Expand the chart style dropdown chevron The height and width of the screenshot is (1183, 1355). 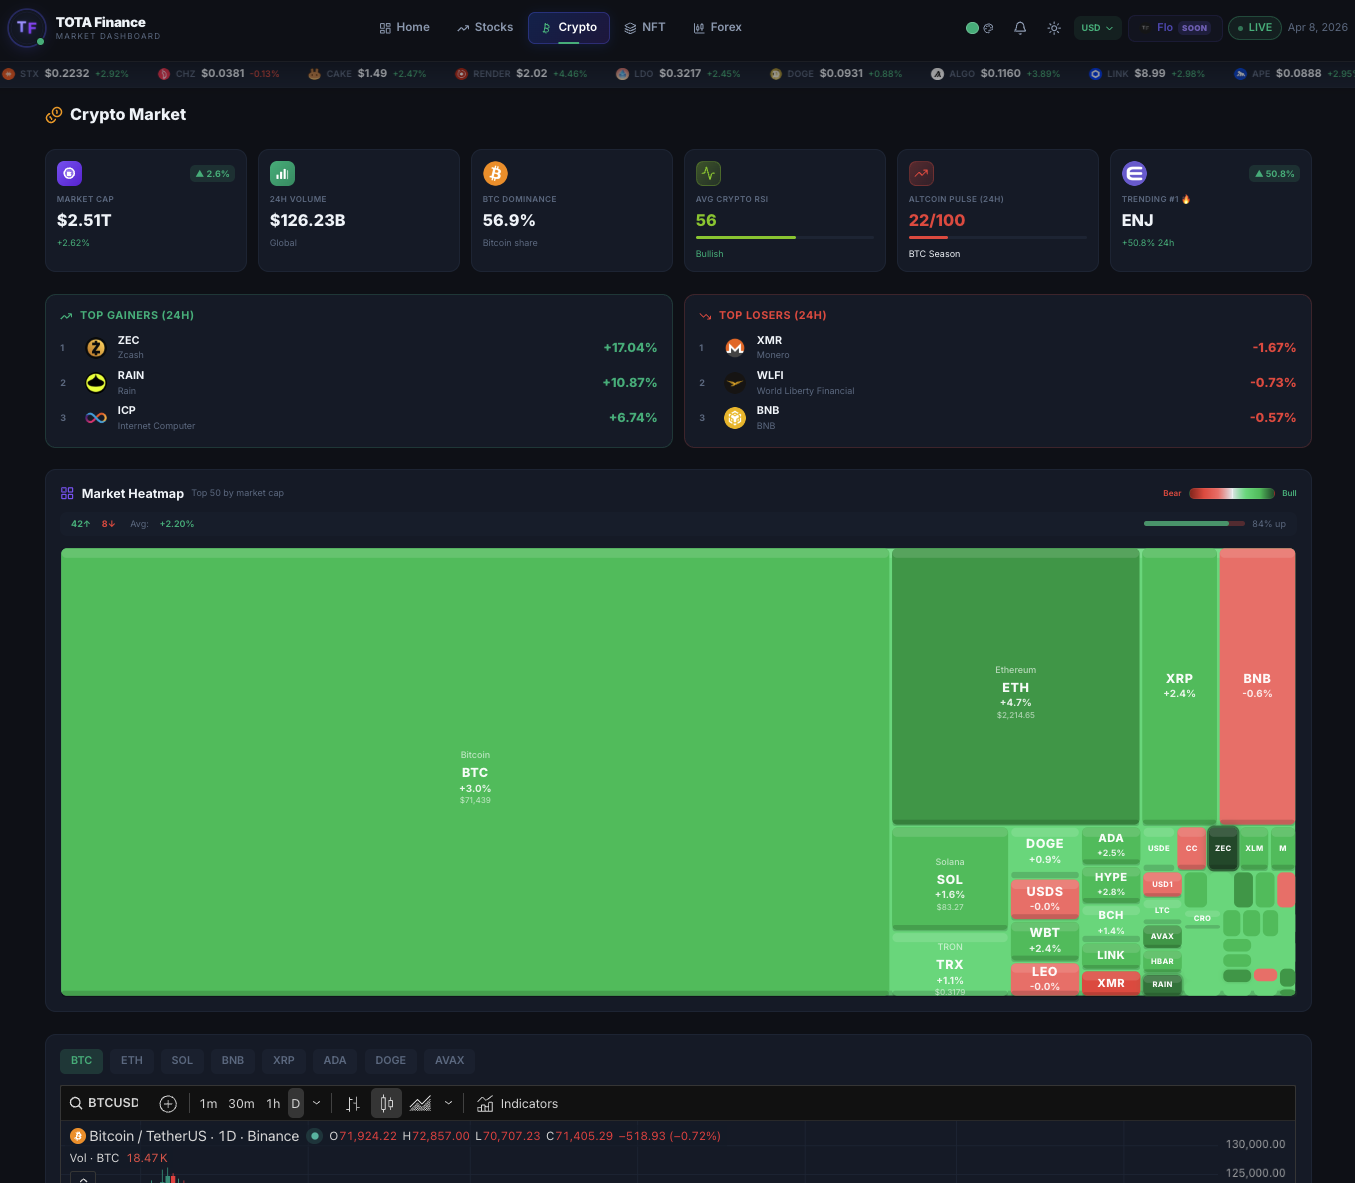click(x=448, y=1104)
